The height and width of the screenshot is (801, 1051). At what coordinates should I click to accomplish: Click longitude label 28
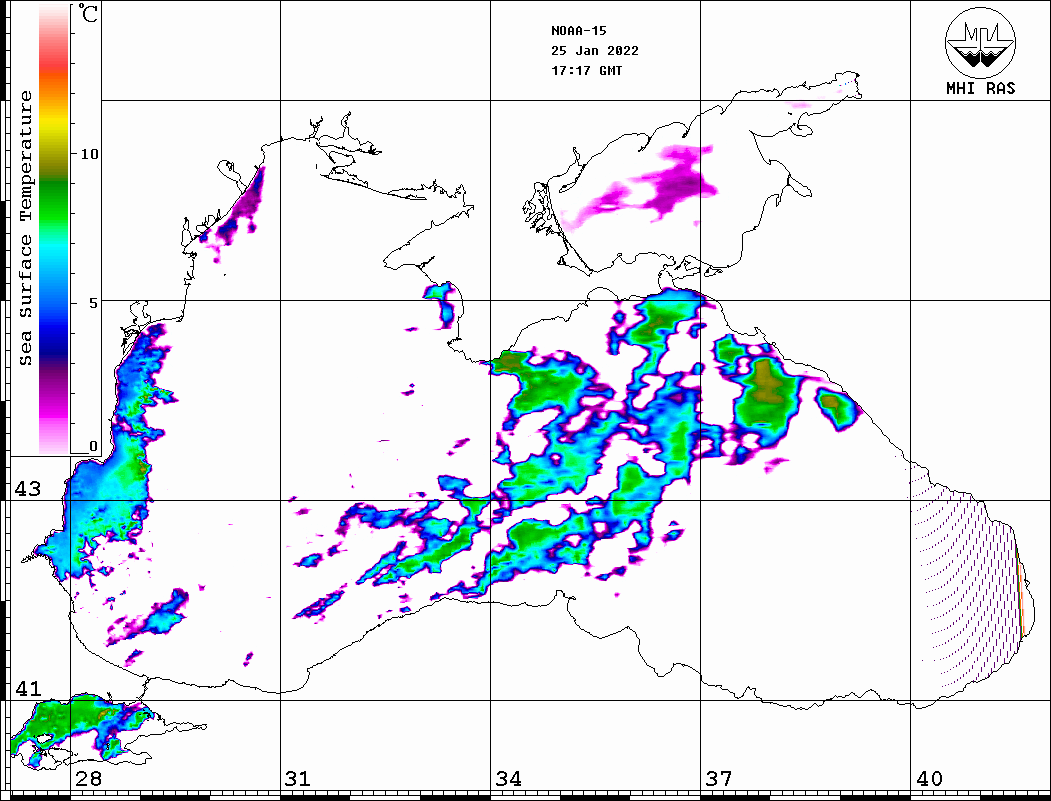(88, 778)
